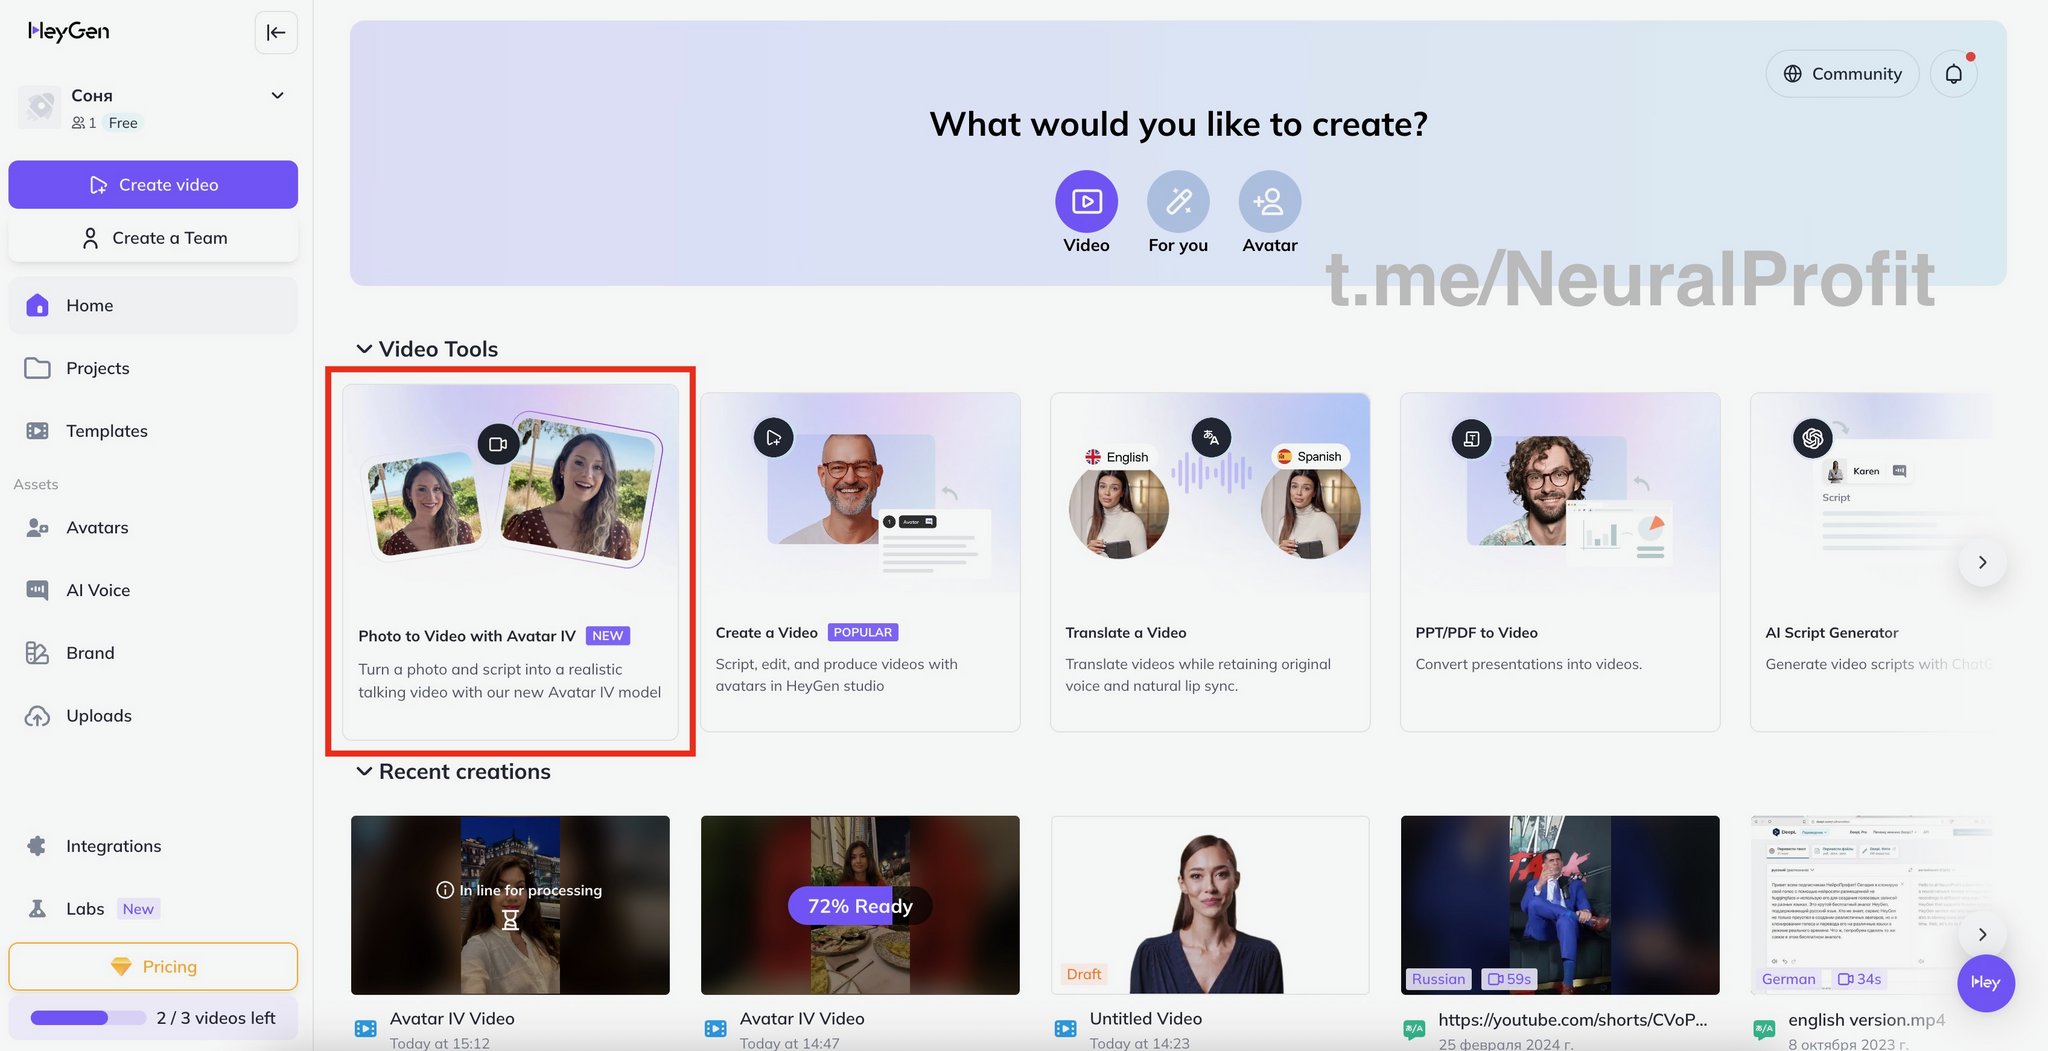Open notifications bell icon

[x=1954, y=74]
